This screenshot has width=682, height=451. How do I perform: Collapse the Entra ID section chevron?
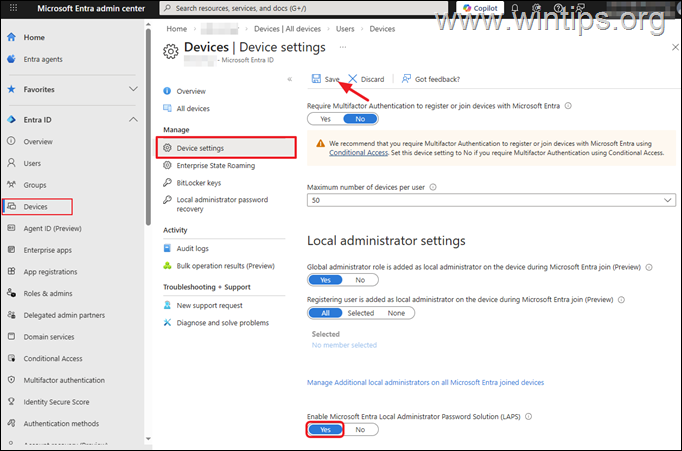133,119
